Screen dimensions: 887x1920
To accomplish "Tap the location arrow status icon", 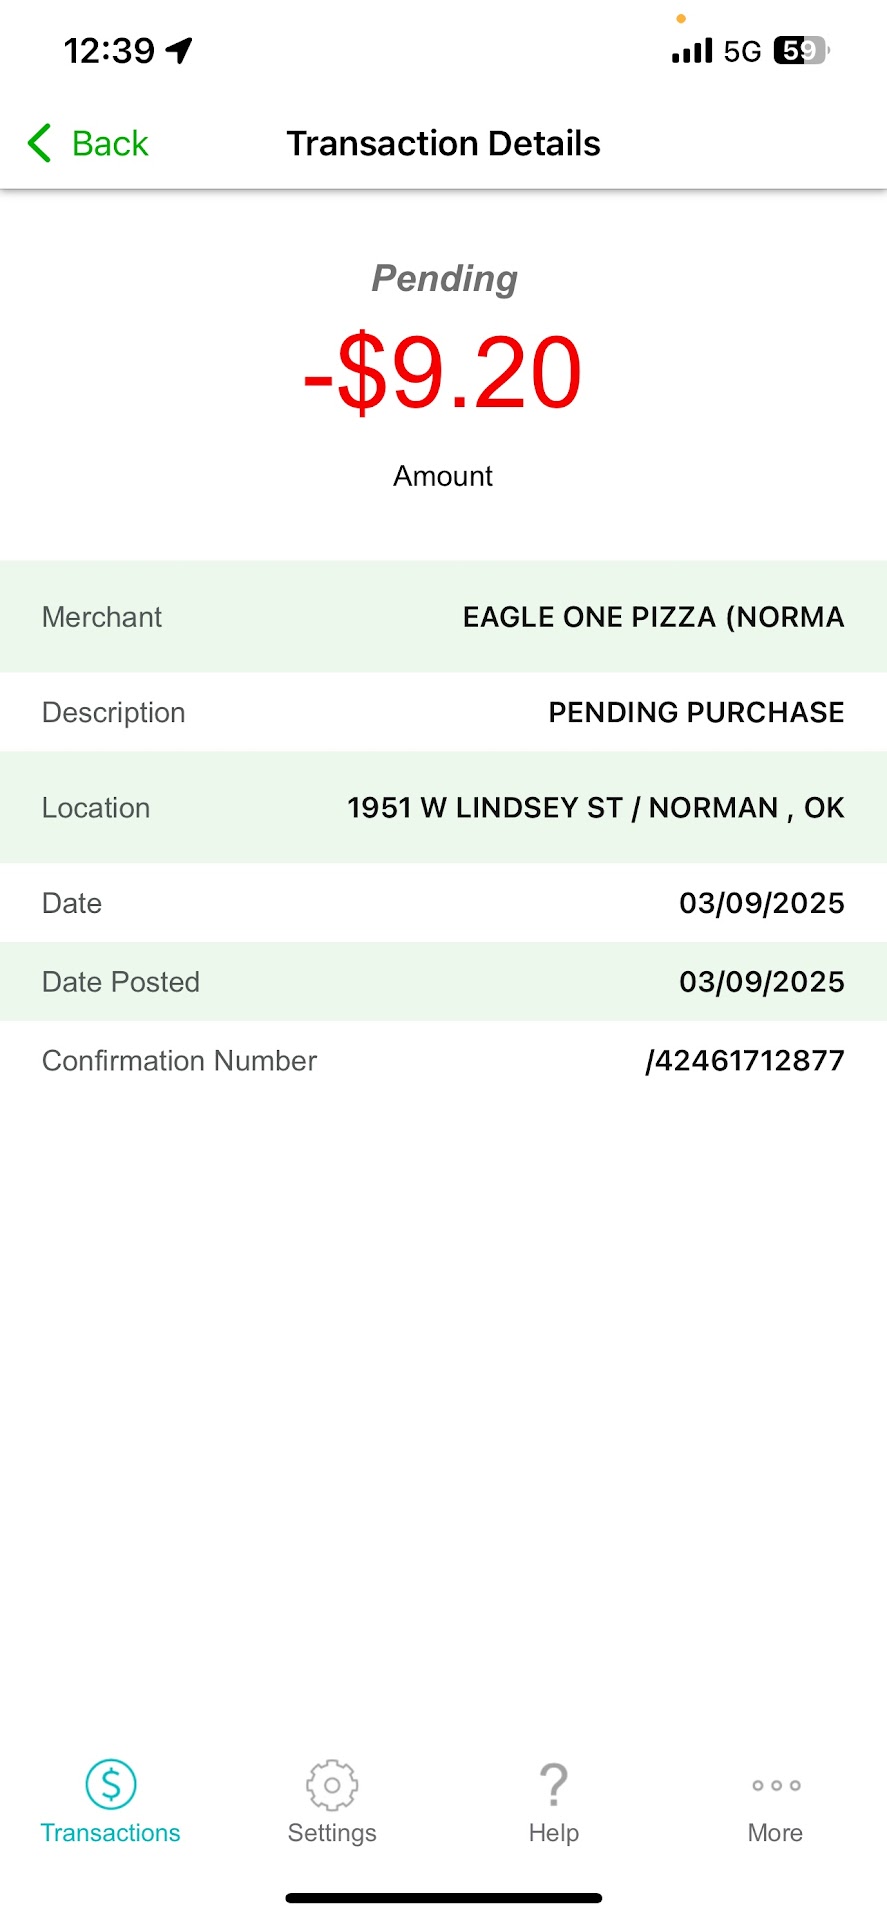I will coord(180,50).
